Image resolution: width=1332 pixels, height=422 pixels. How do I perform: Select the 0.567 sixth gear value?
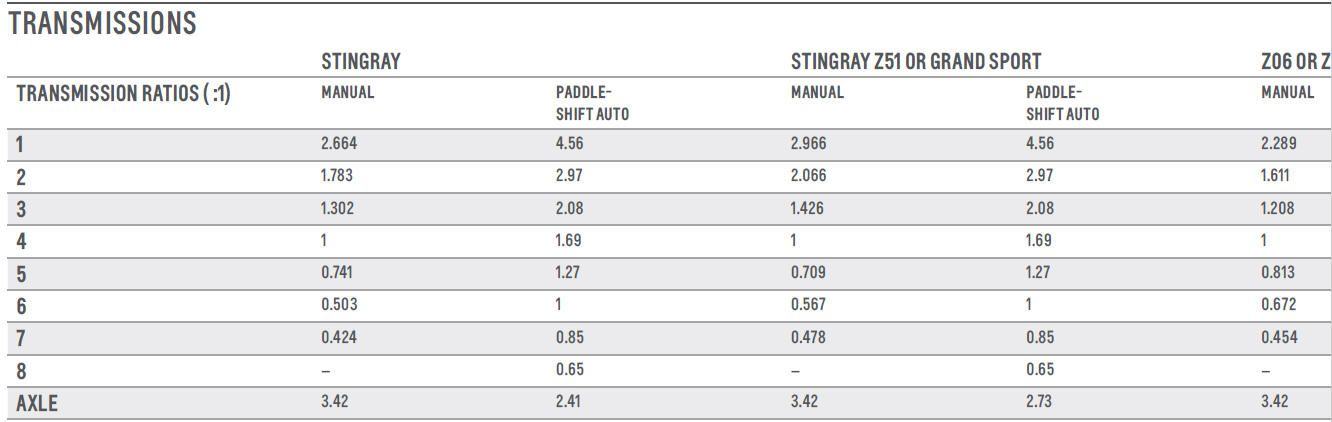click(x=807, y=304)
